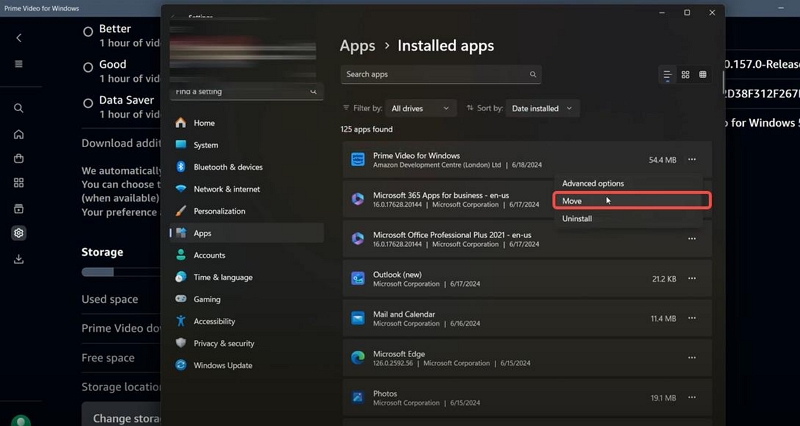Open System in Settings sidebar
The width and height of the screenshot is (800, 426).
click(x=246, y=145)
